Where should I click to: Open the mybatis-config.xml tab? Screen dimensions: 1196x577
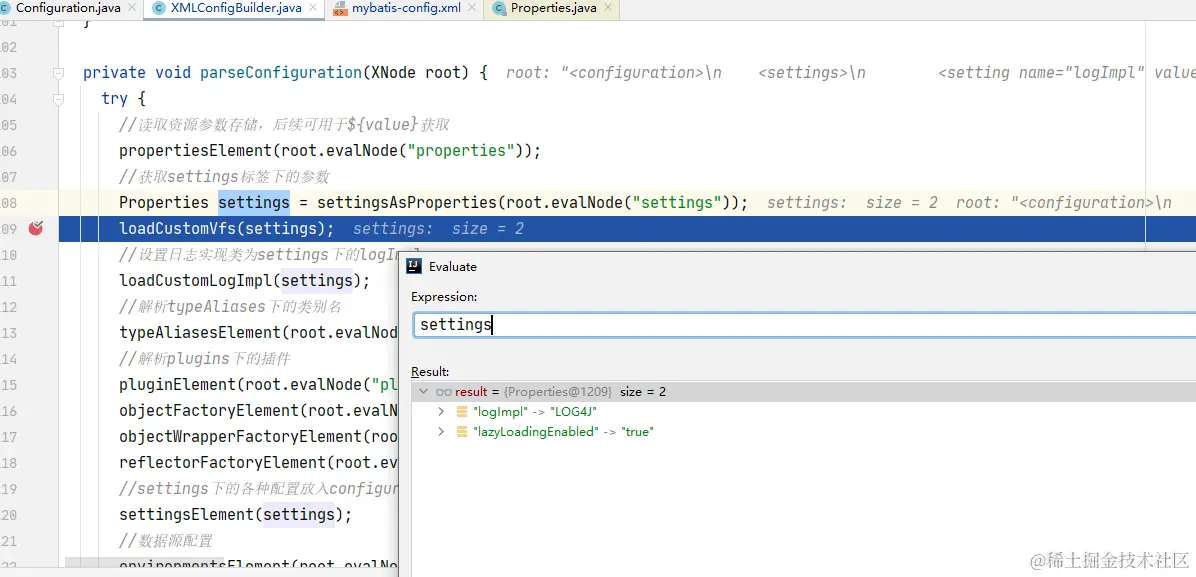[406, 8]
